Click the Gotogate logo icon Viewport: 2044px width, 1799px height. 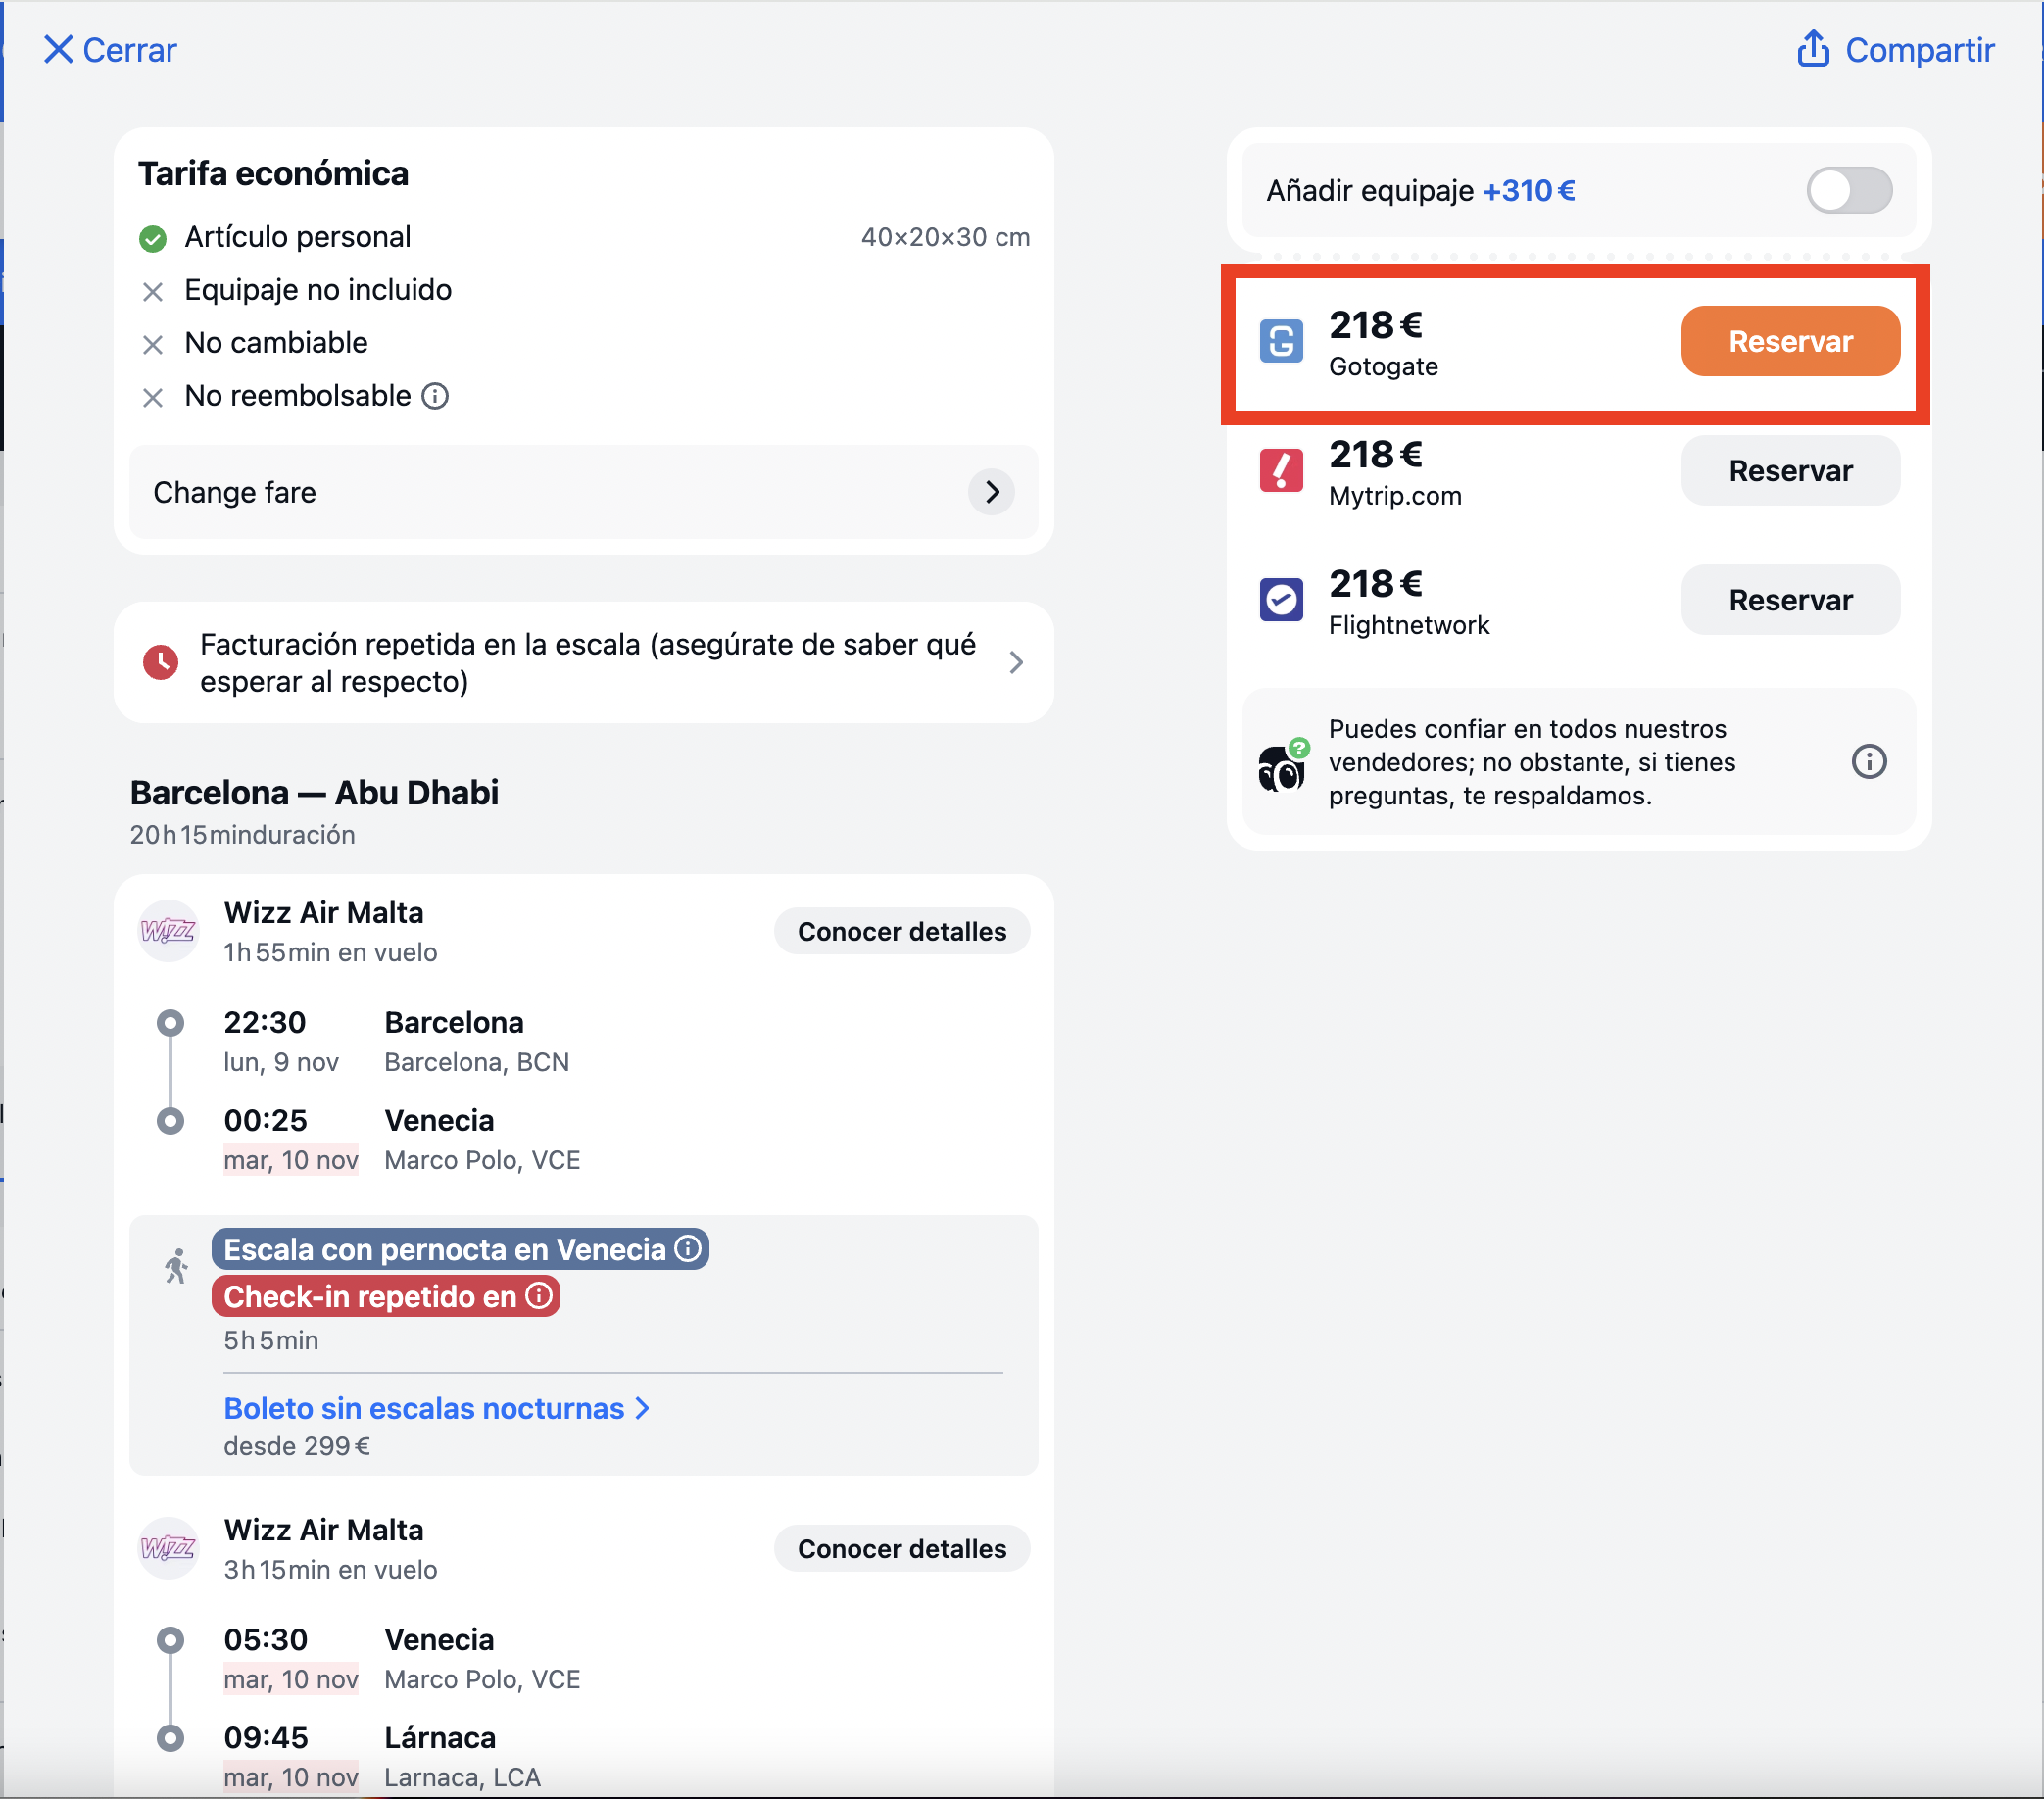coord(1281,341)
